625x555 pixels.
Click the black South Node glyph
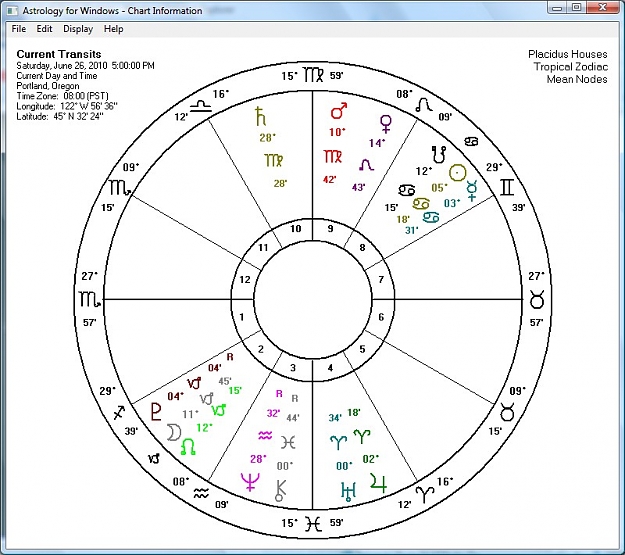pos(439,154)
